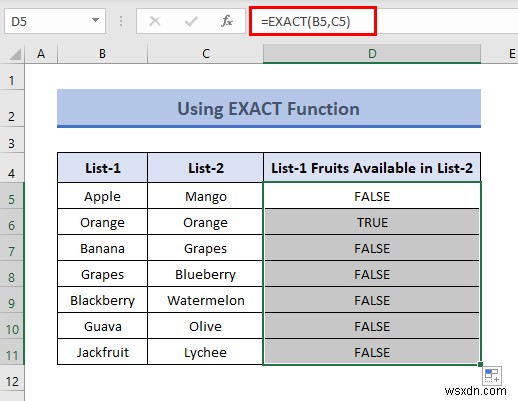Click the fill handle at selection corner
Screen dimensions: 518x401
(x=480, y=364)
